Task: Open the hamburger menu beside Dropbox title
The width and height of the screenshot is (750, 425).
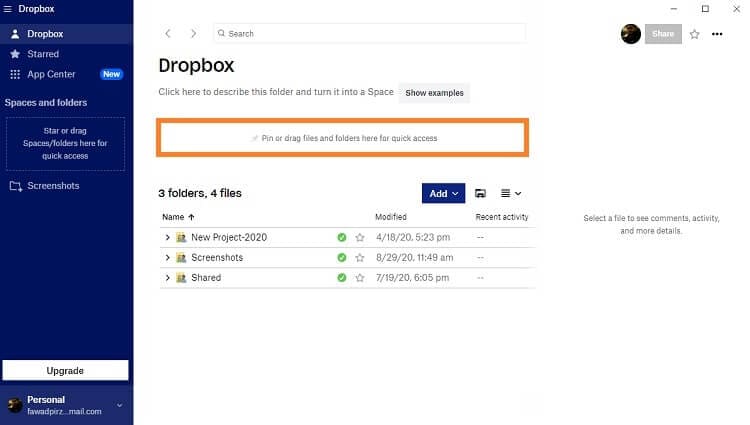Action: click(x=8, y=9)
